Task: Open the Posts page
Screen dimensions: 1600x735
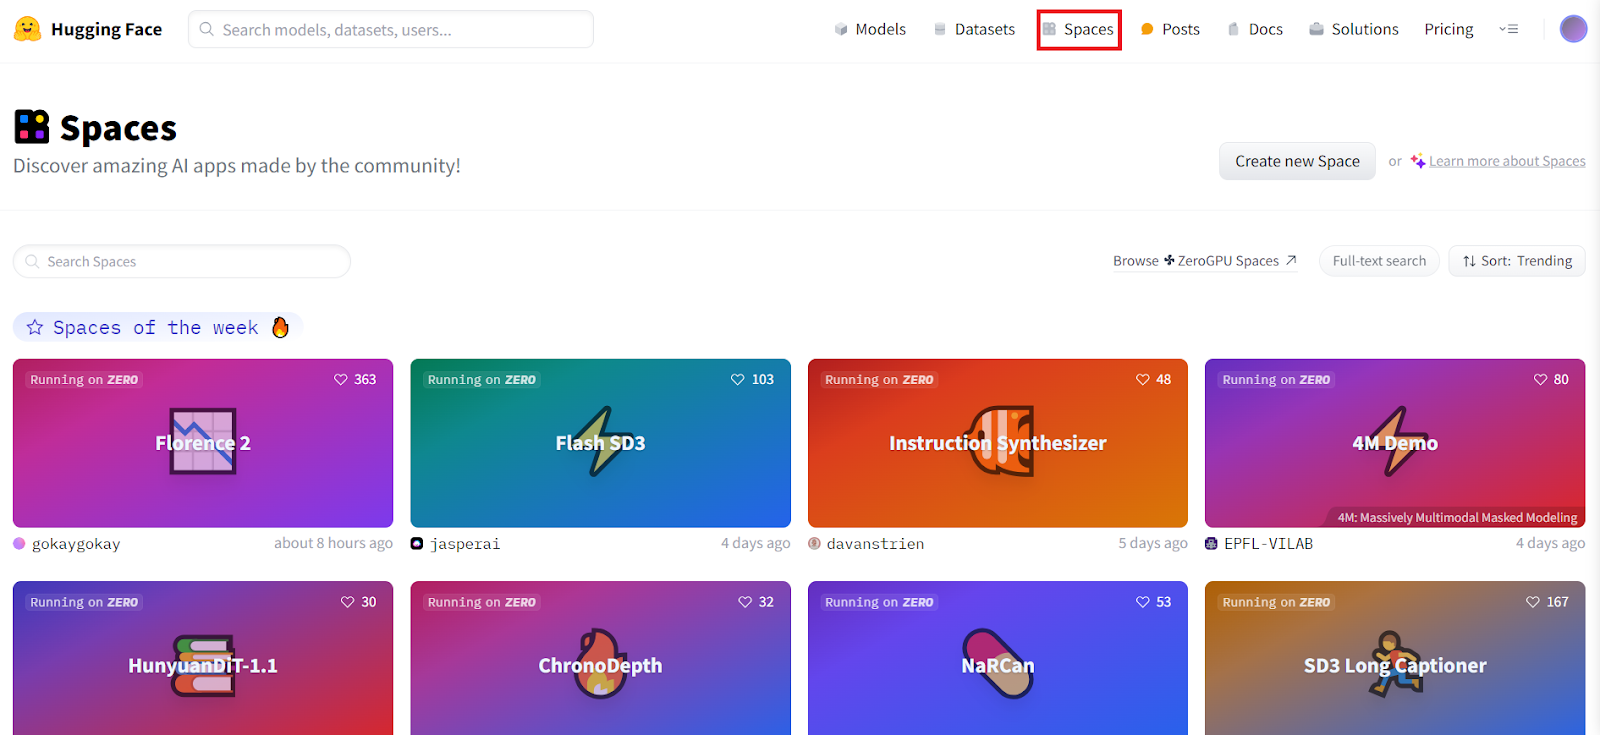Action: (1170, 29)
